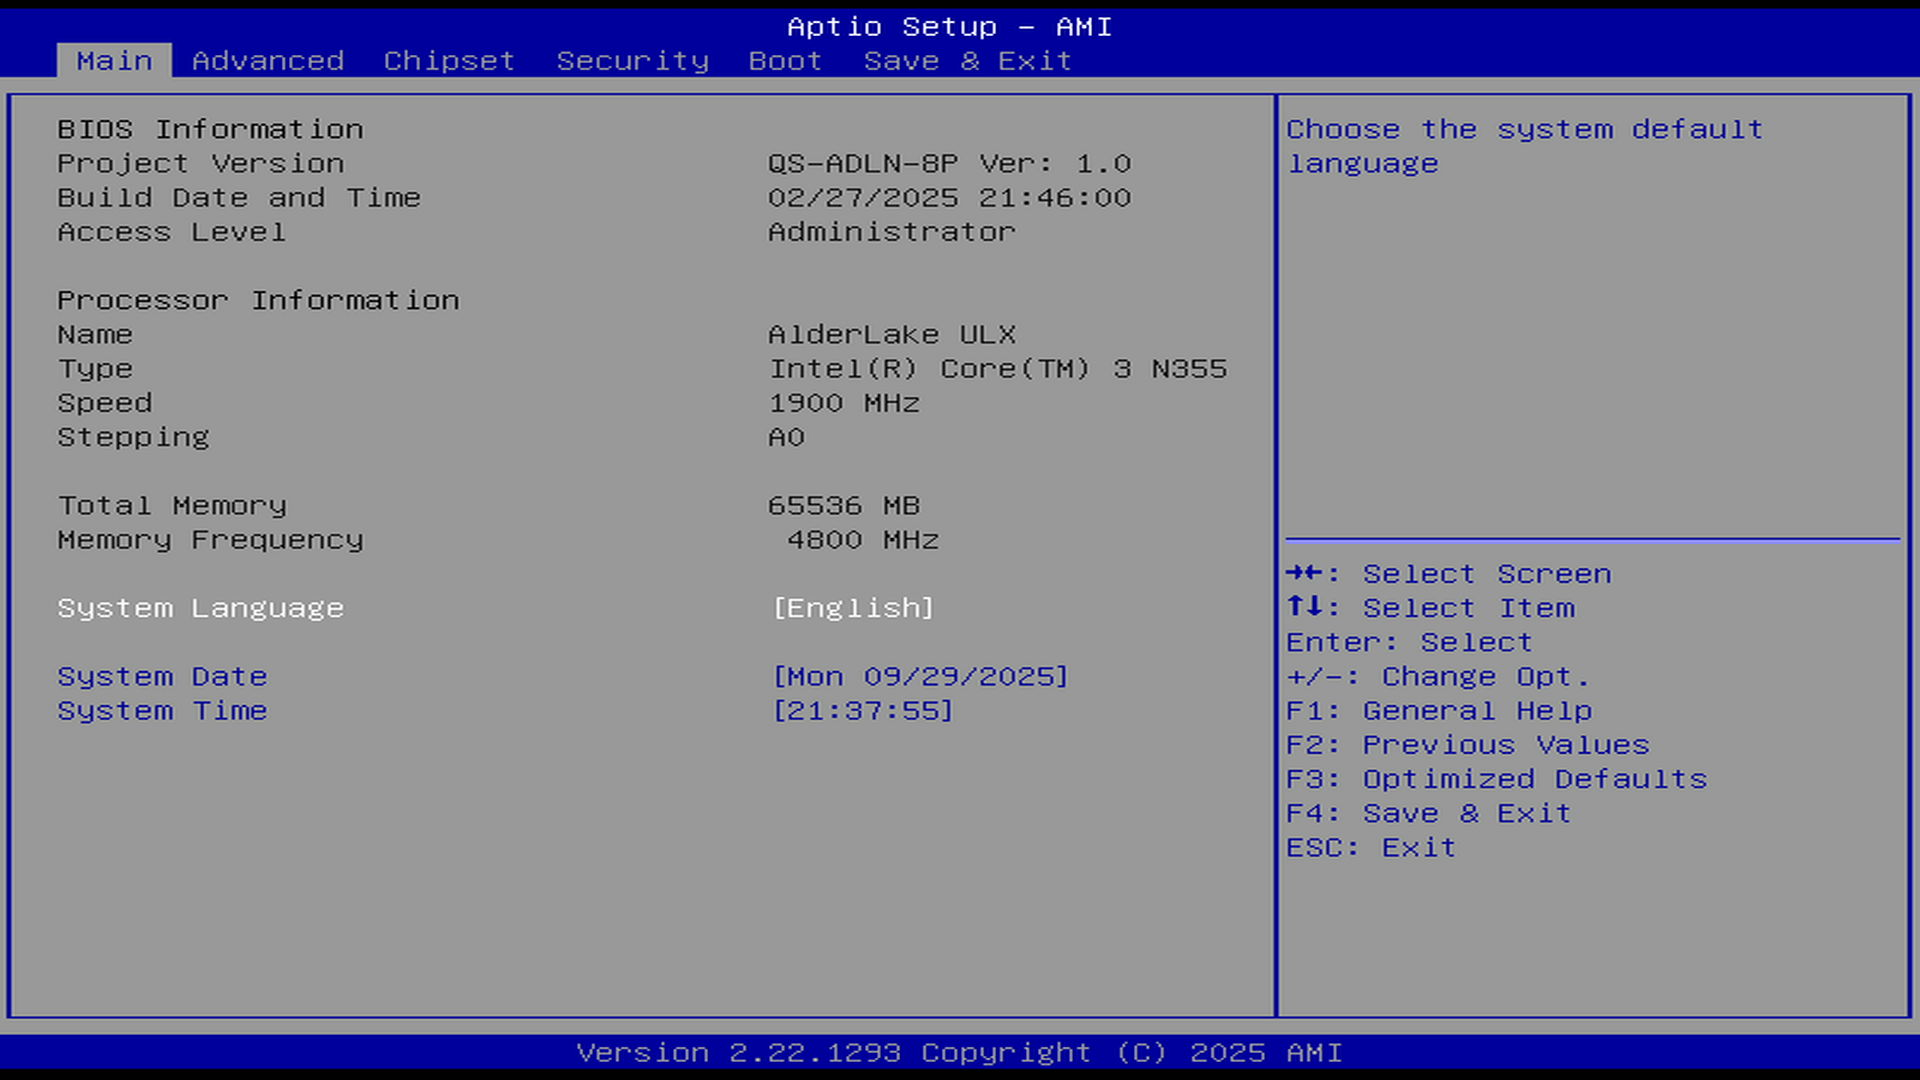Select the System Language setting label
Screen dimensions: 1920x1080
click(200, 608)
